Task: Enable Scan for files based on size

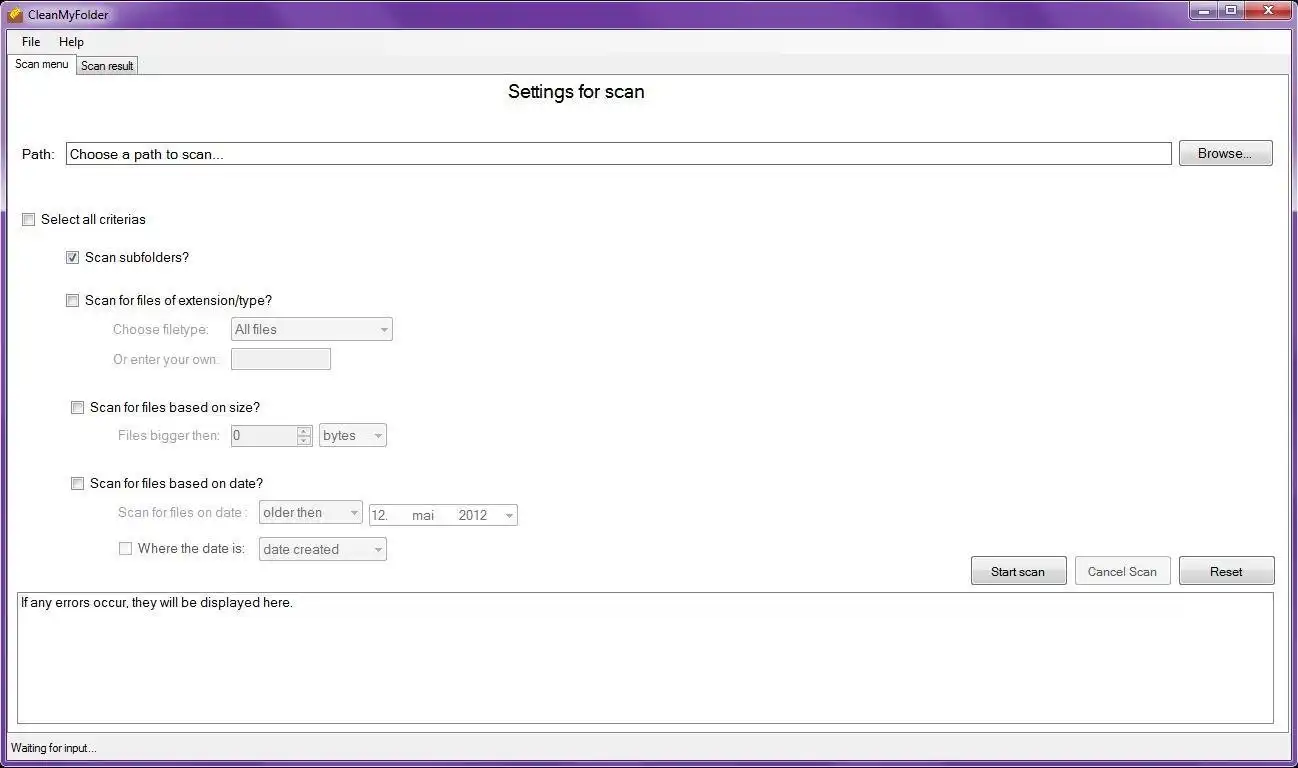Action: click(x=78, y=408)
